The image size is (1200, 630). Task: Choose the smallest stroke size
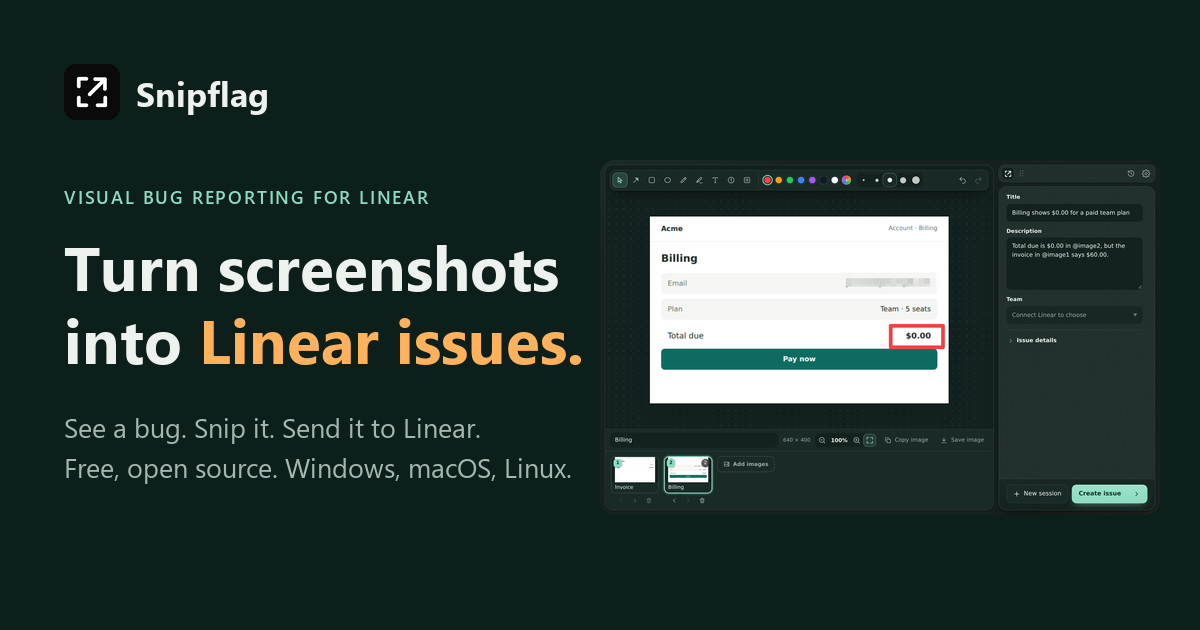(x=864, y=180)
